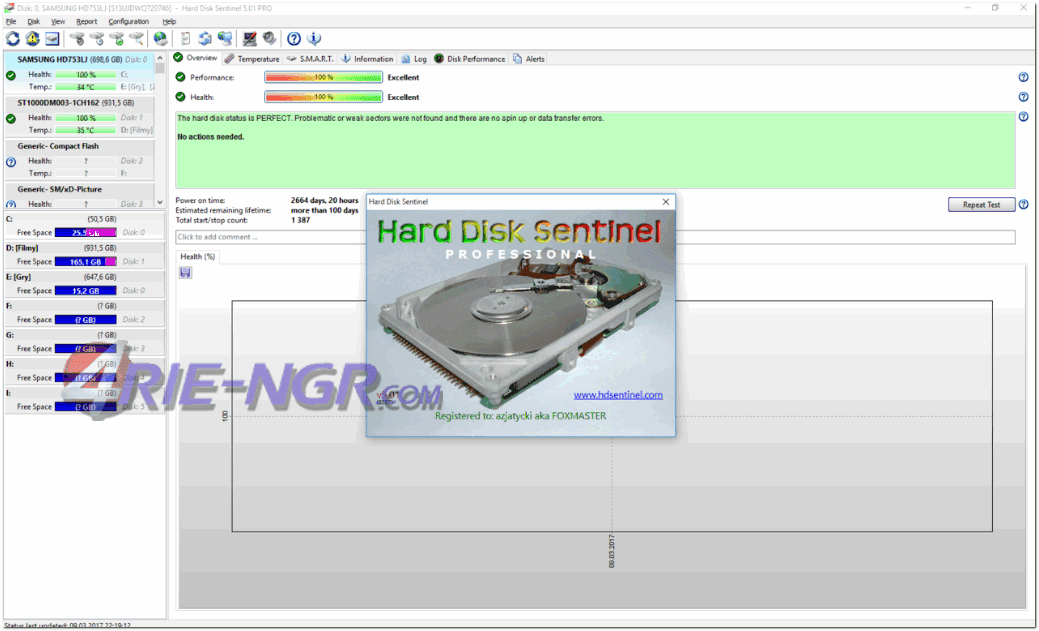Select the Generic- Compact Flash disk entry
The image size is (1039, 631).
pyautogui.click(x=80, y=159)
